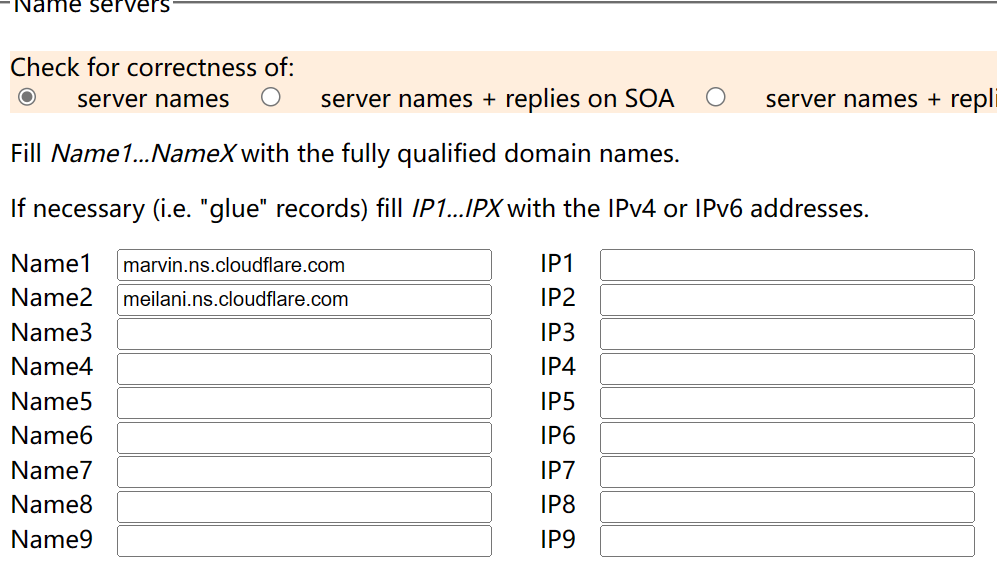Focus the empty Name4 input field
The width and height of the screenshot is (997, 570).
tap(304, 368)
